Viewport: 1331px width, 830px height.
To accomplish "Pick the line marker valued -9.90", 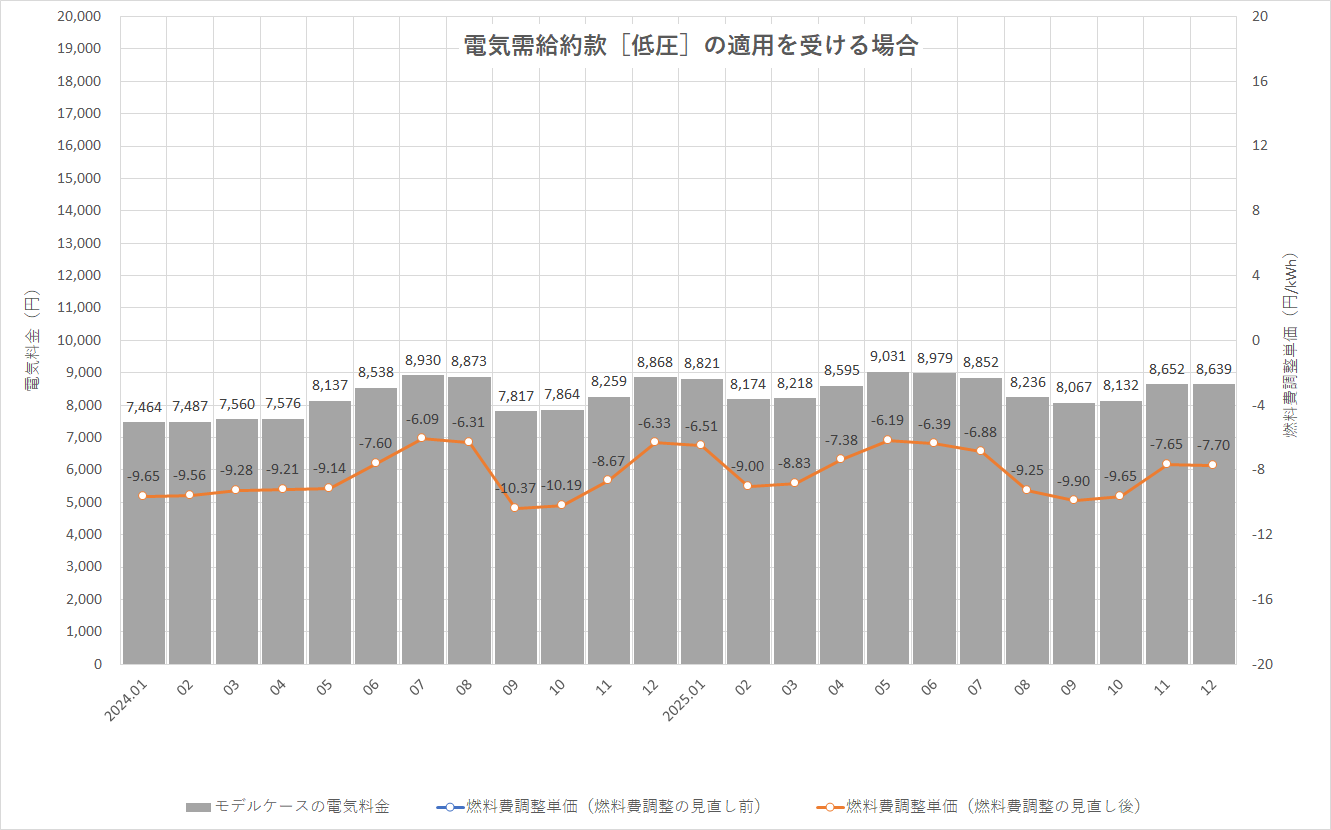I will point(1073,500).
